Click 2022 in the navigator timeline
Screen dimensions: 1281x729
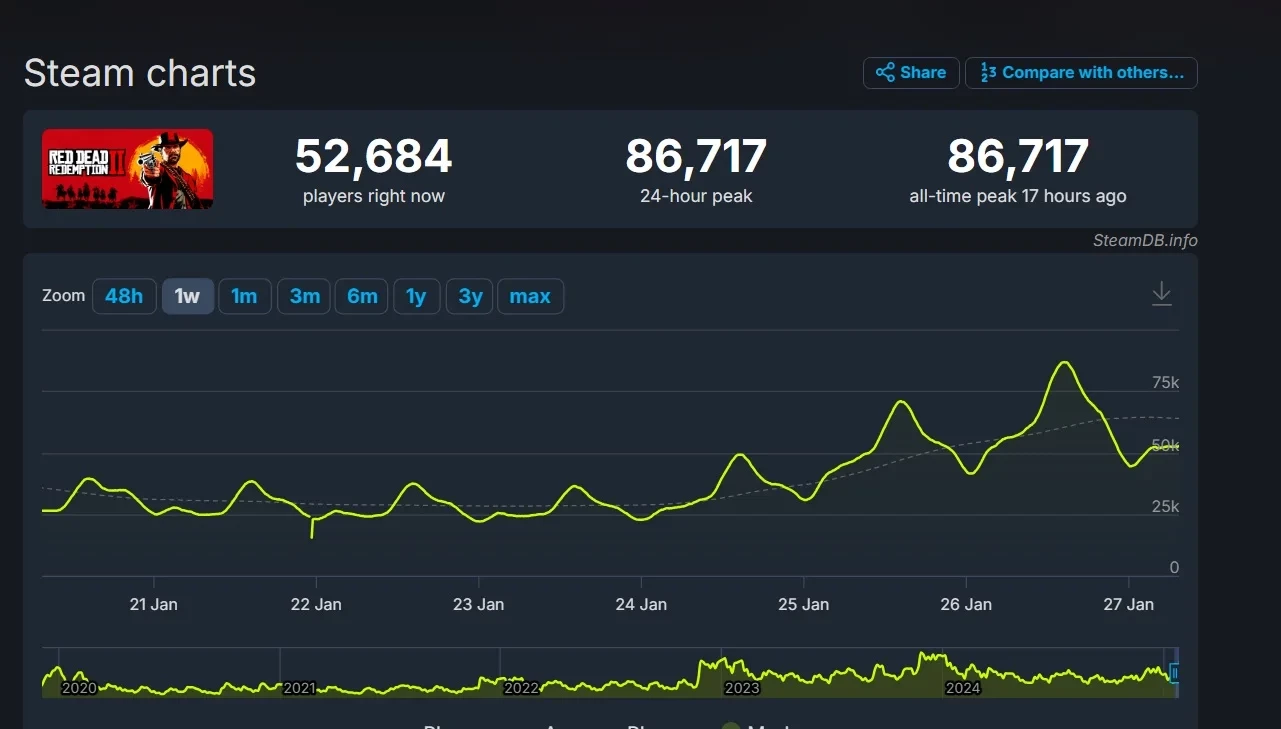pyautogui.click(x=521, y=688)
